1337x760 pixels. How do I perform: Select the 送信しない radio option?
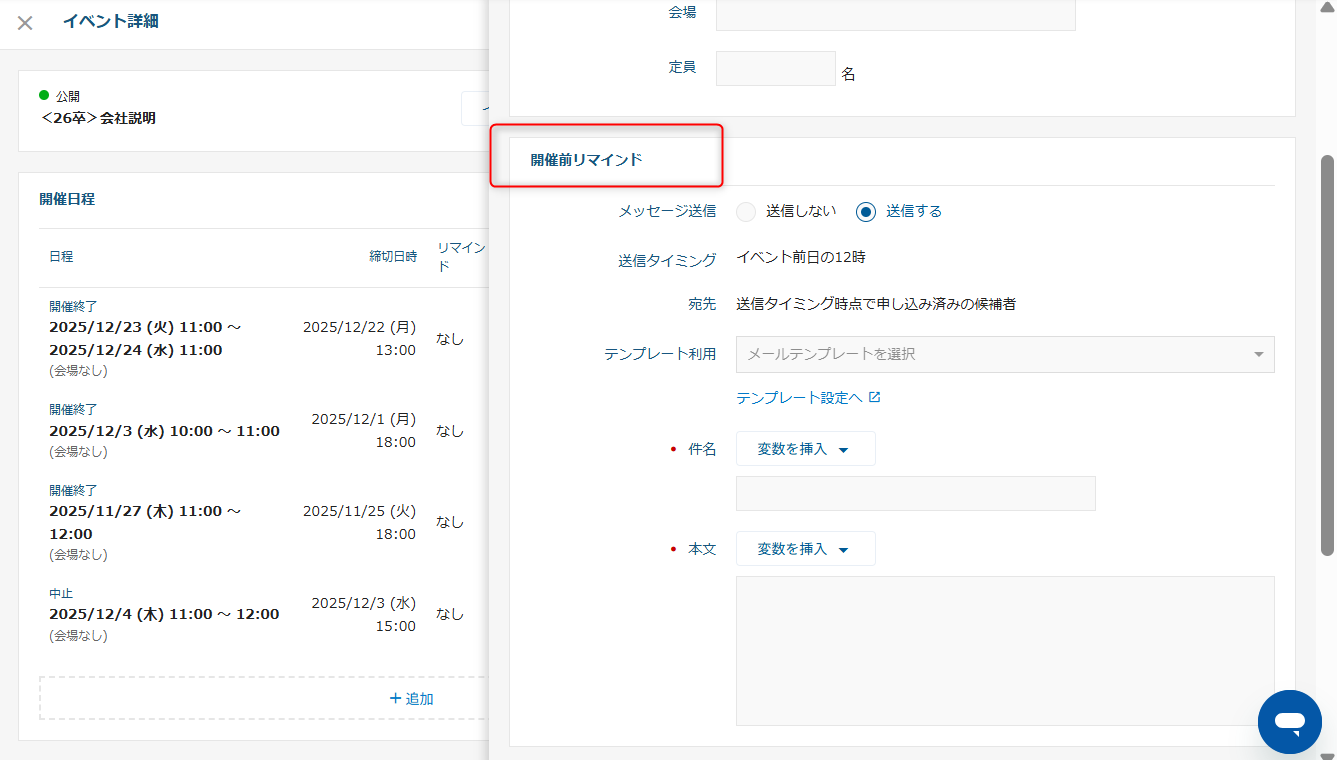(x=746, y=211)
